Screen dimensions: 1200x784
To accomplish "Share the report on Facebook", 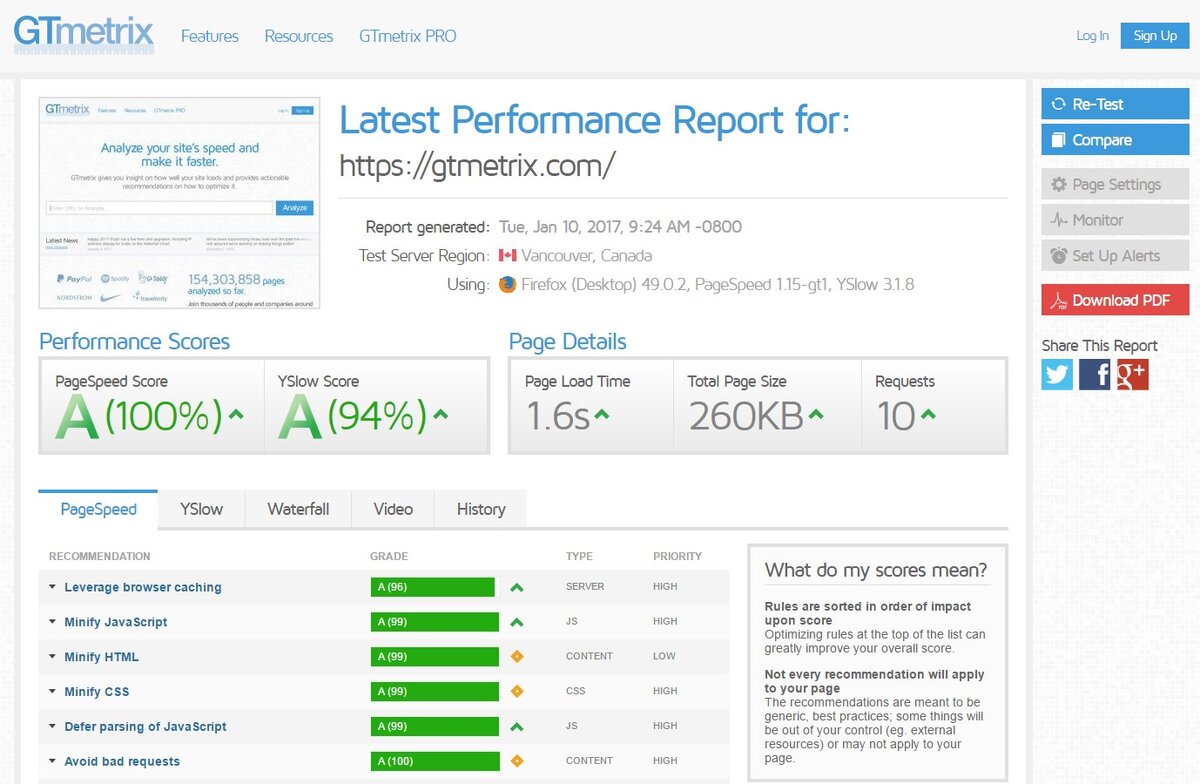I will point(1095,375).
